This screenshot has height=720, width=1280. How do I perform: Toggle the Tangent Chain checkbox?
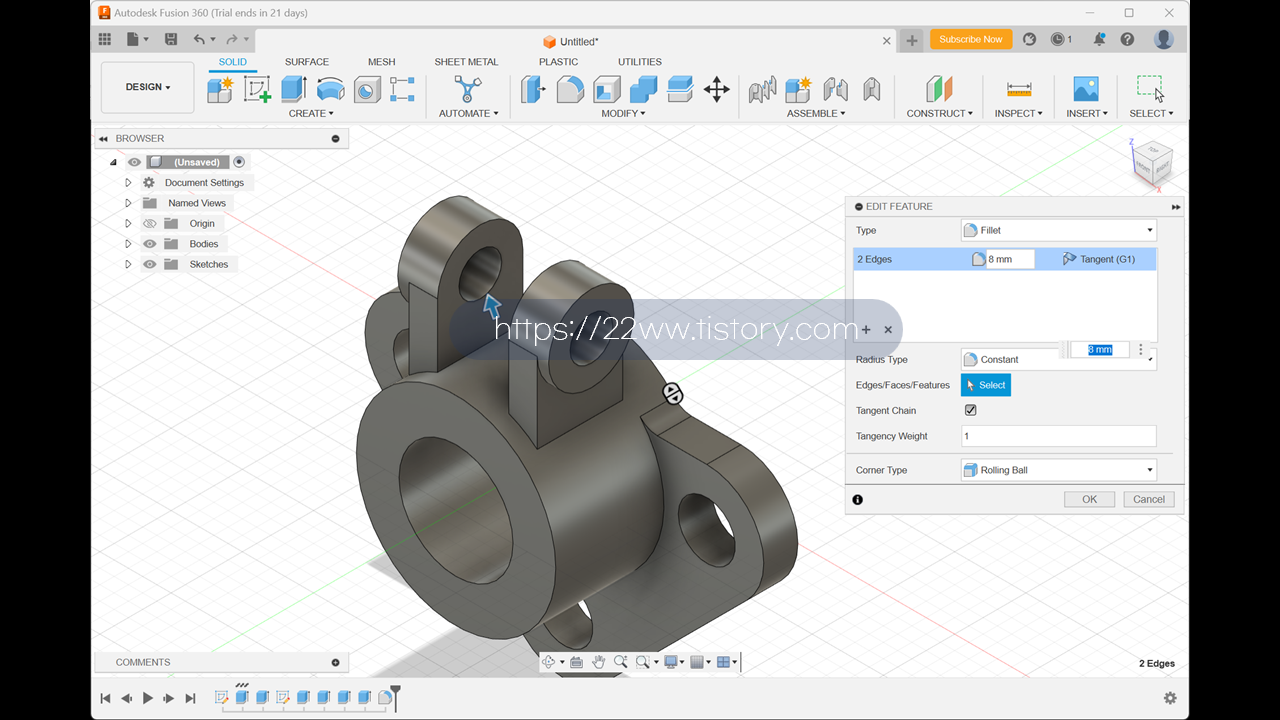click(x=970, y=410)
